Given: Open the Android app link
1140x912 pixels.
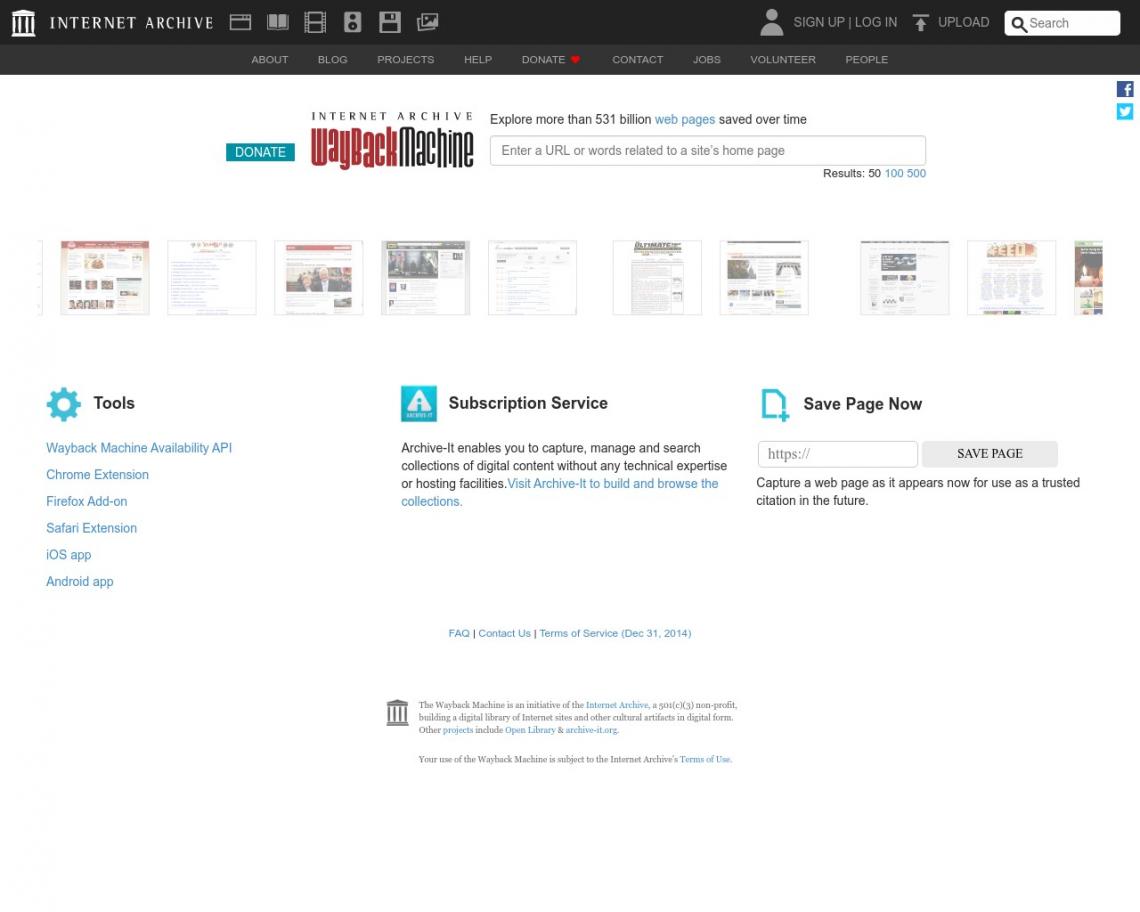Looking at the screenshot, I should (79, 582).
